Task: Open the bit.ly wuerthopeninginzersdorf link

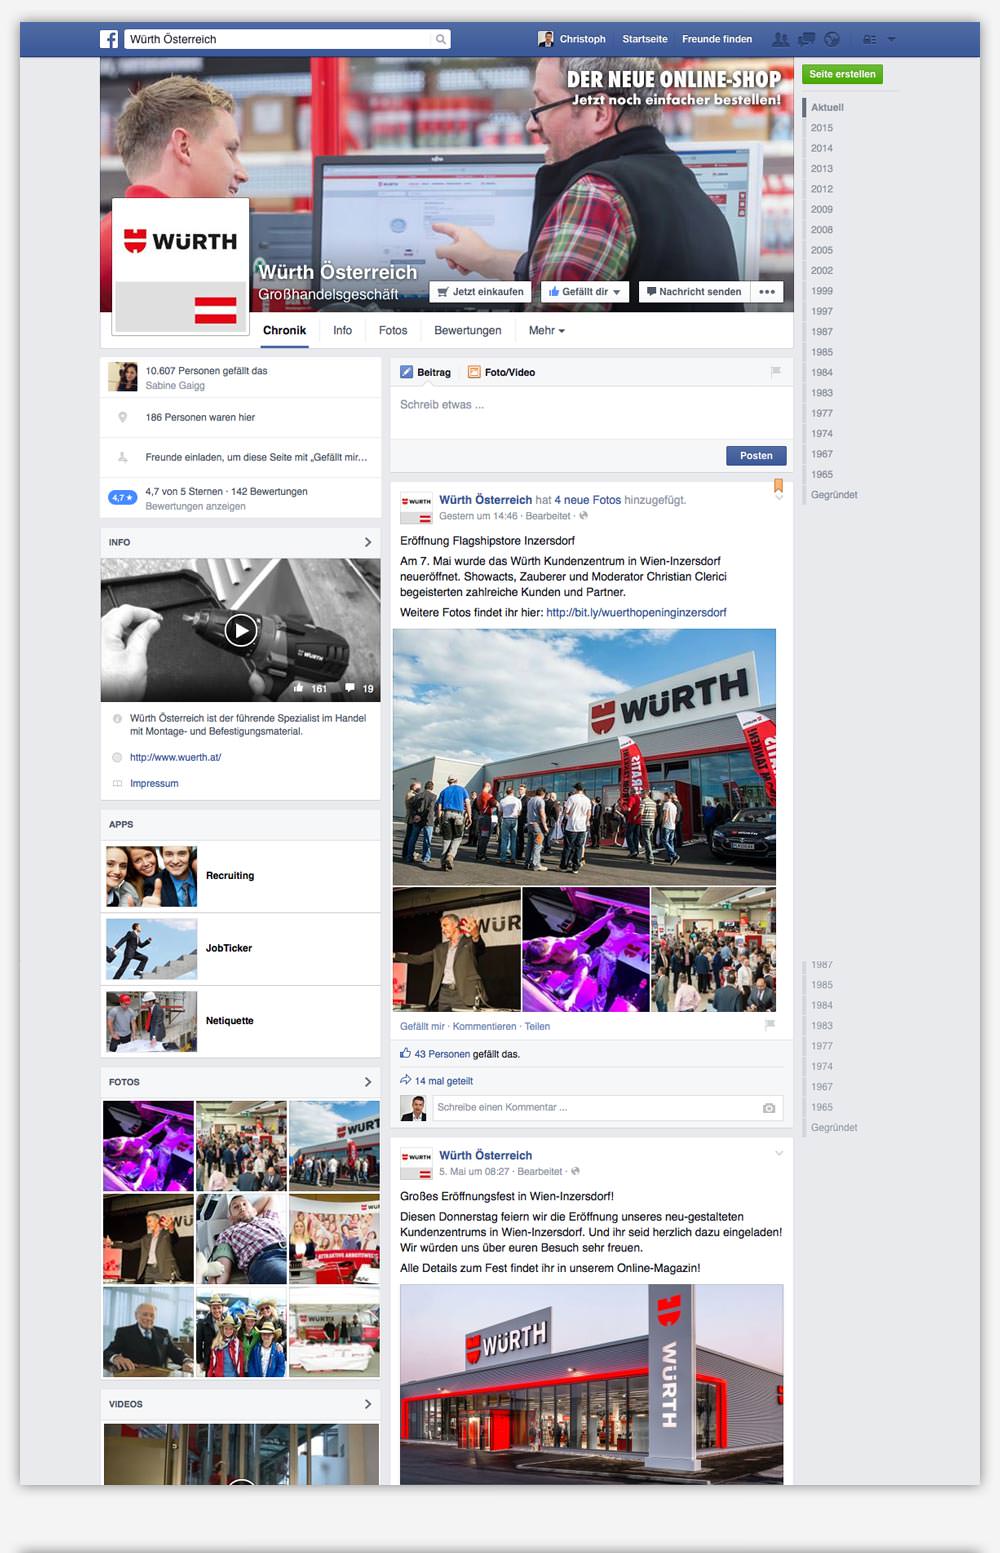Action: [x=636, y=613]
